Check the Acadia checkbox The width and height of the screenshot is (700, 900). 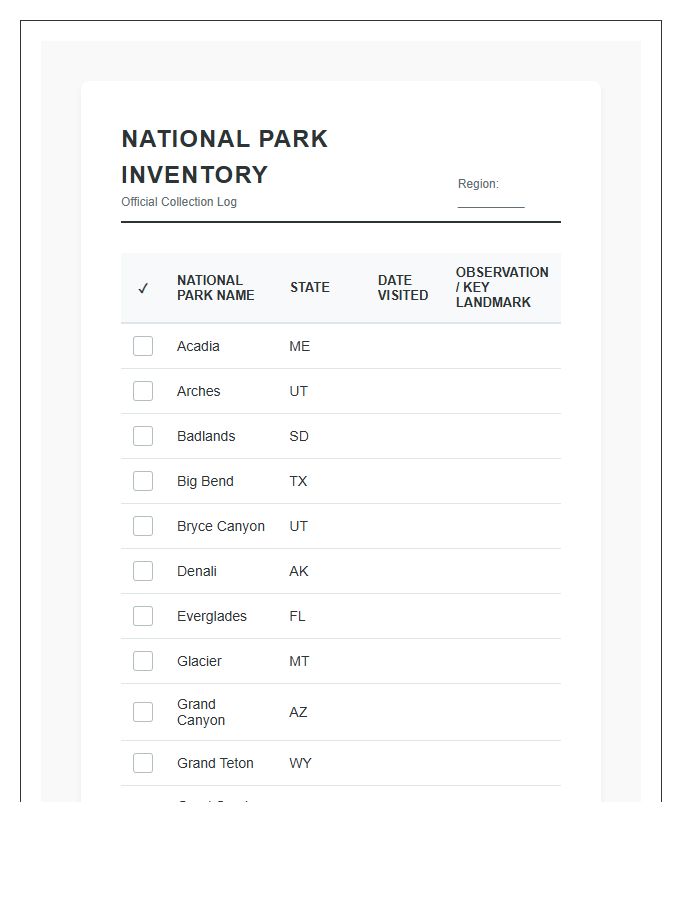click(143, 346)
